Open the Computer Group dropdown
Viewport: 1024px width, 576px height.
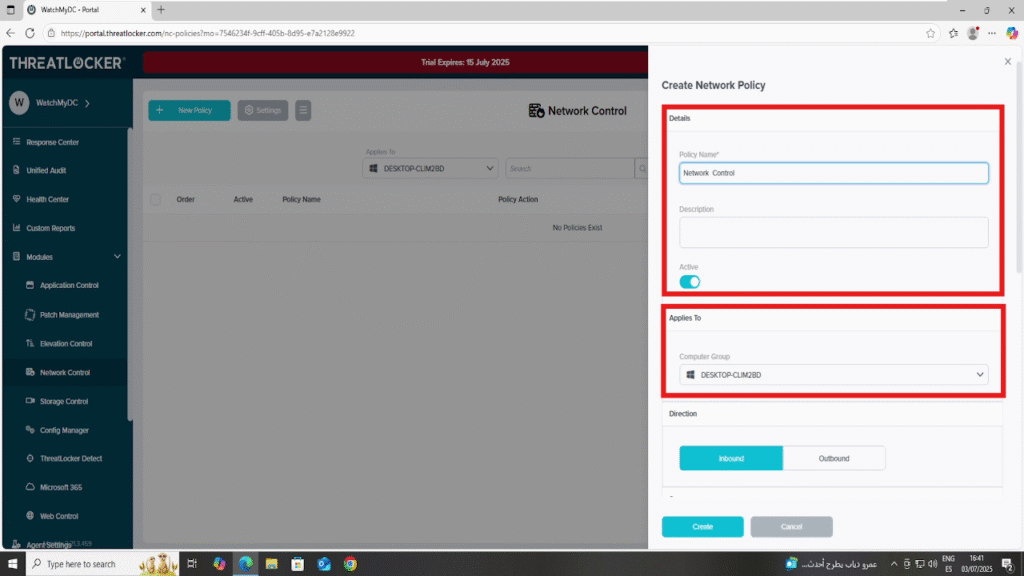pyautogui.click(x=833, y=375)
